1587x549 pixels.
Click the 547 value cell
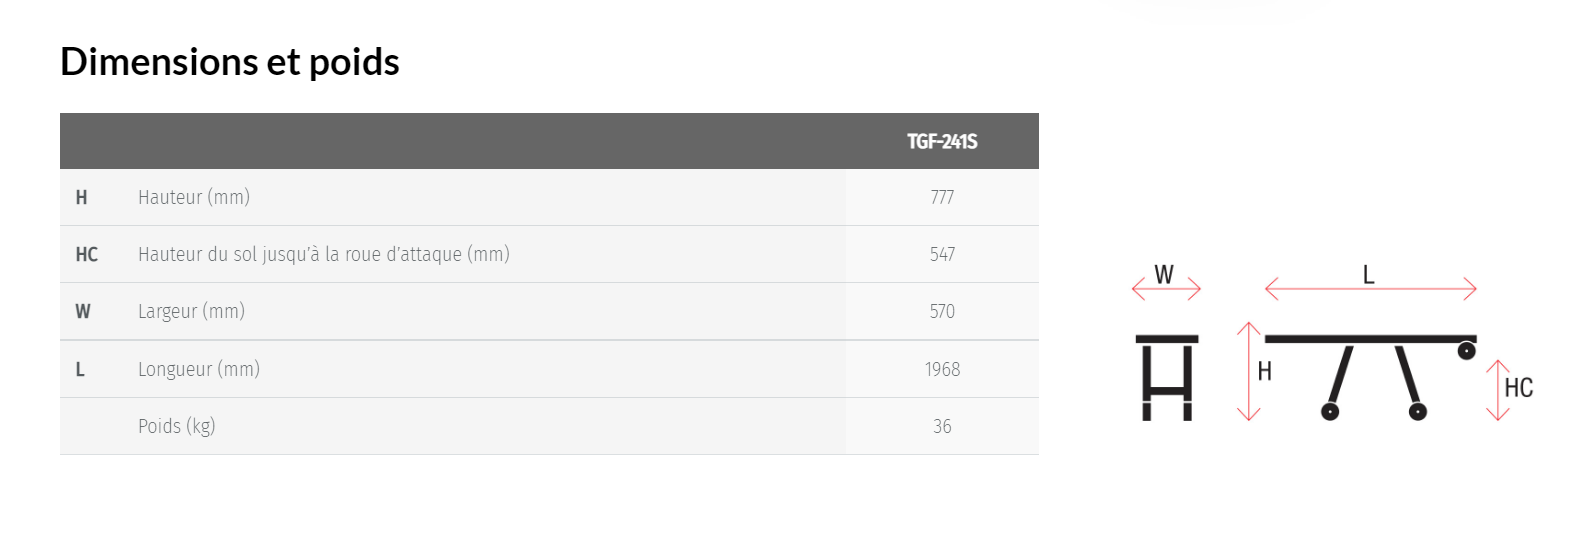(942, 254)
